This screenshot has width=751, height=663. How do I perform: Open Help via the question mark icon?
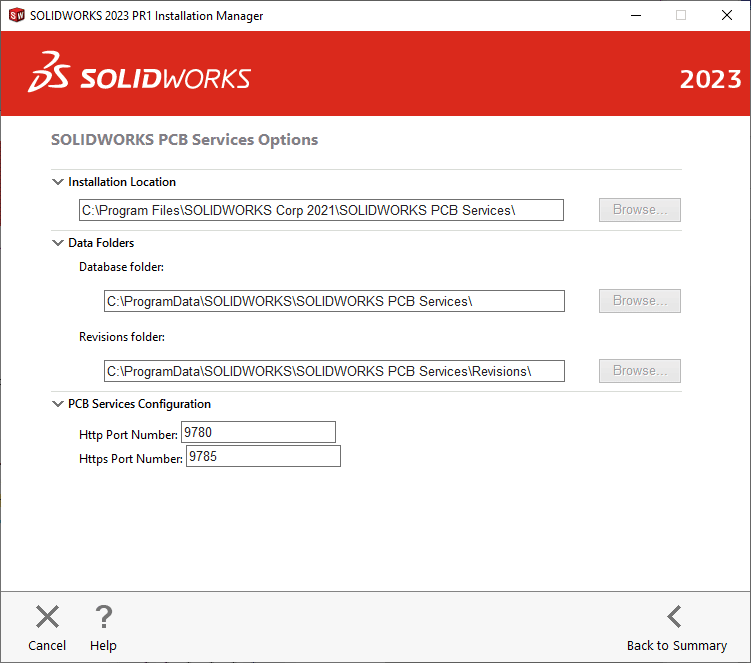pos(103,617)
